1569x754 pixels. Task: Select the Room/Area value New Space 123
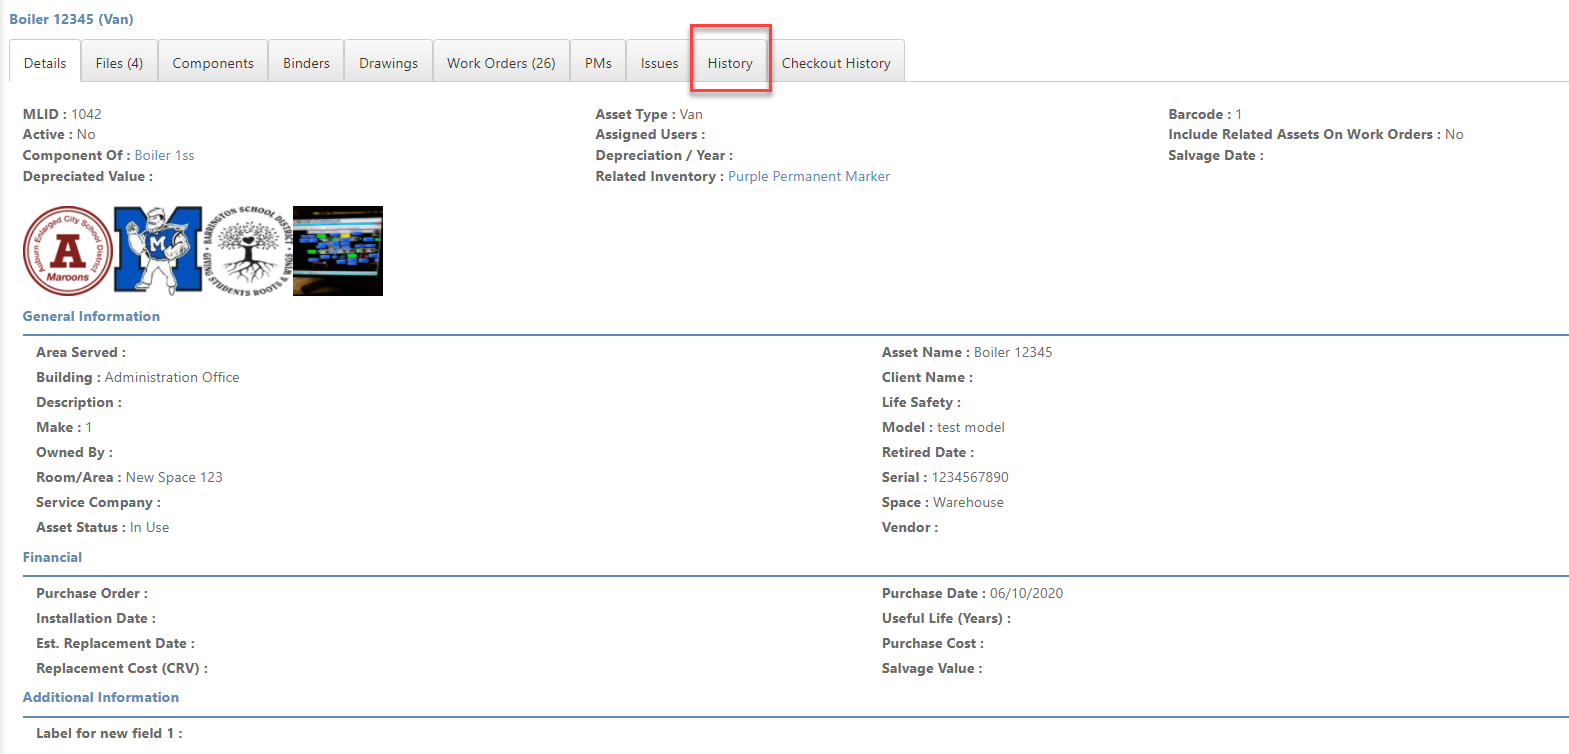(174, 477)
